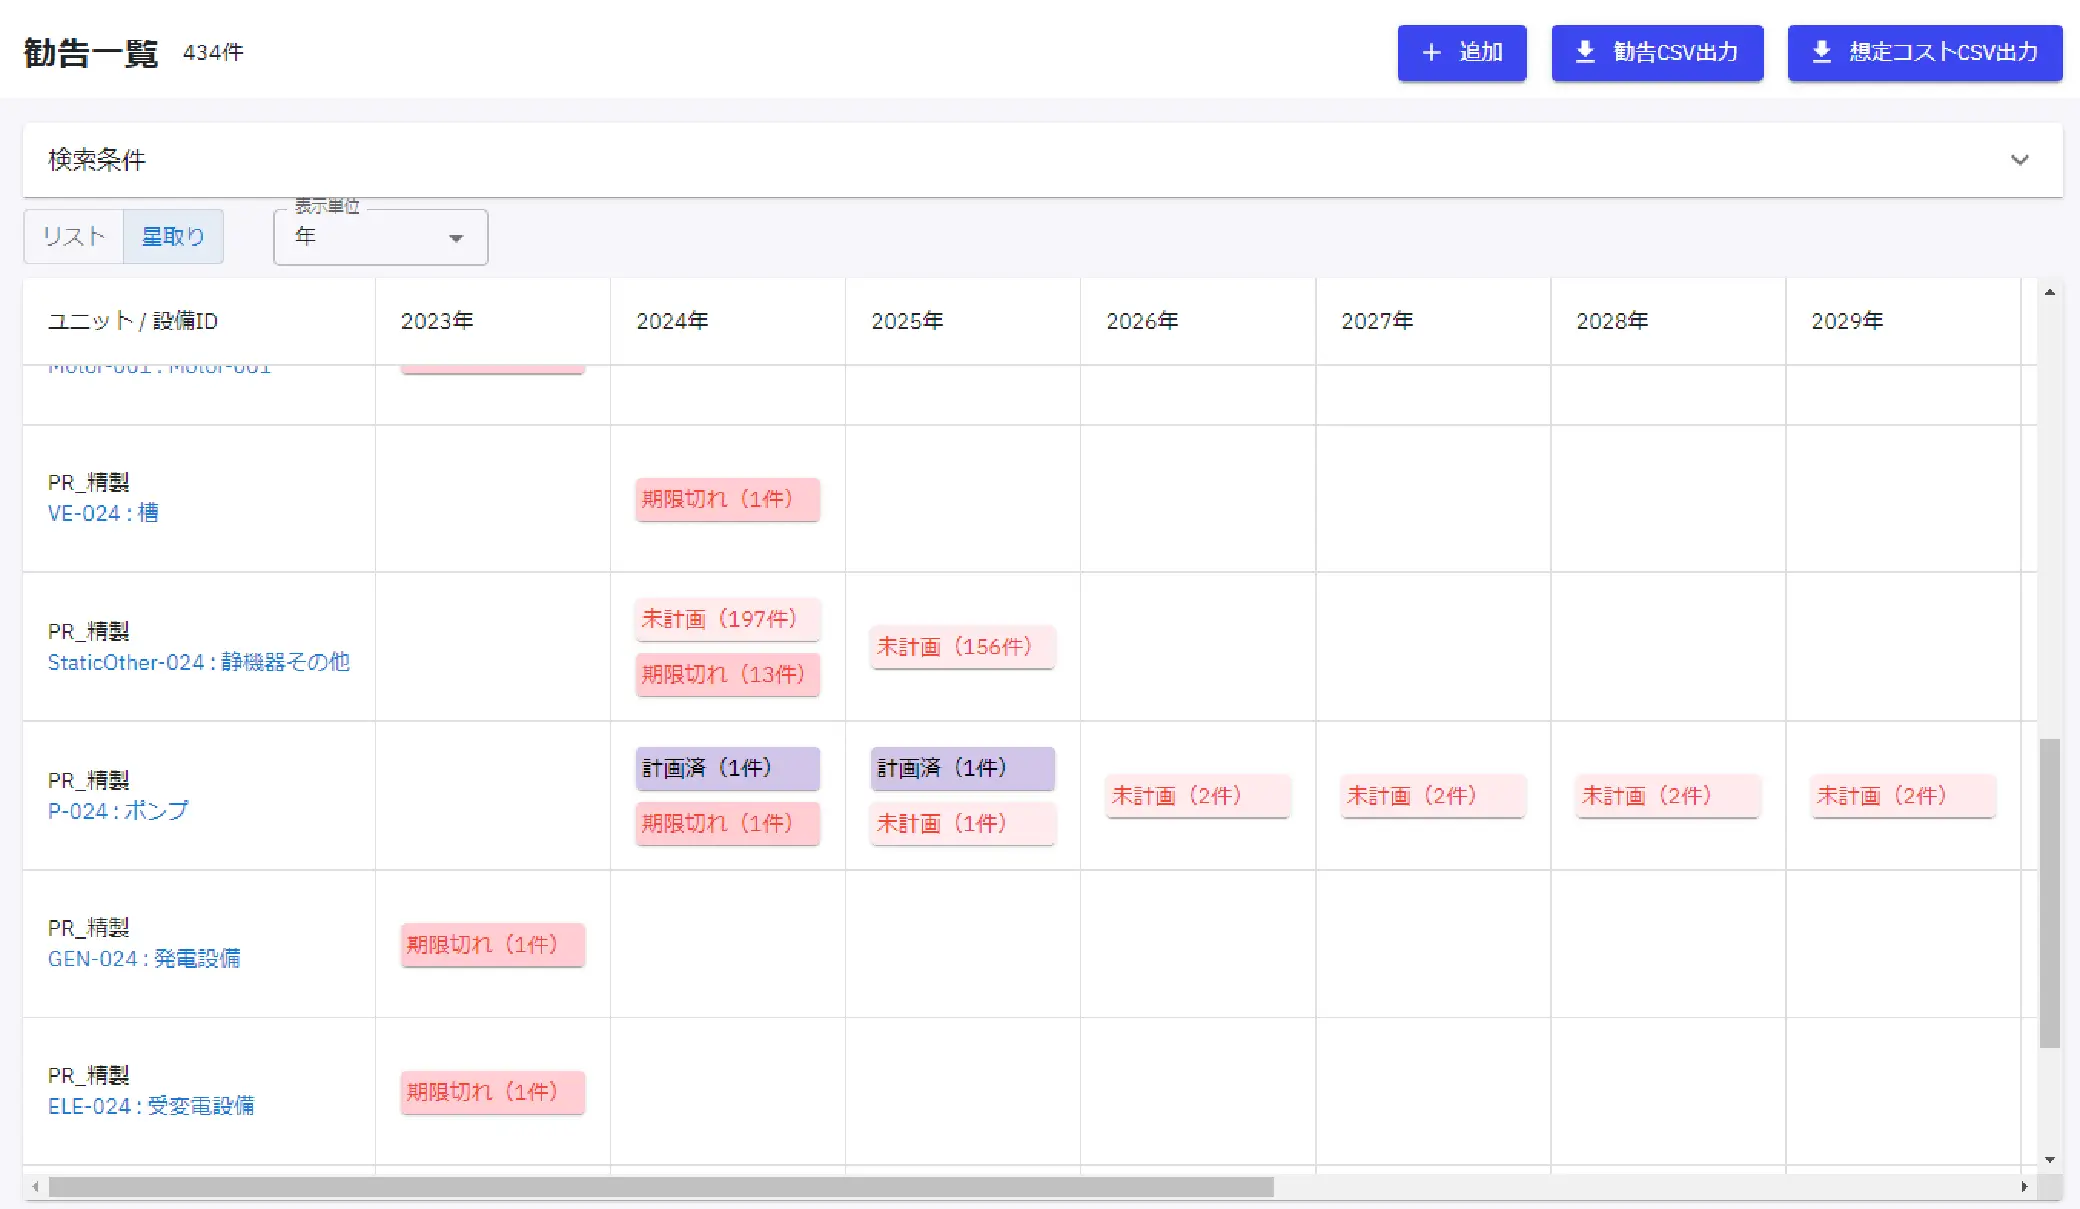Click 未計画（197件） chip in 2024
This screenshot has width=2080, height=1209.
(x=727, y=619)
